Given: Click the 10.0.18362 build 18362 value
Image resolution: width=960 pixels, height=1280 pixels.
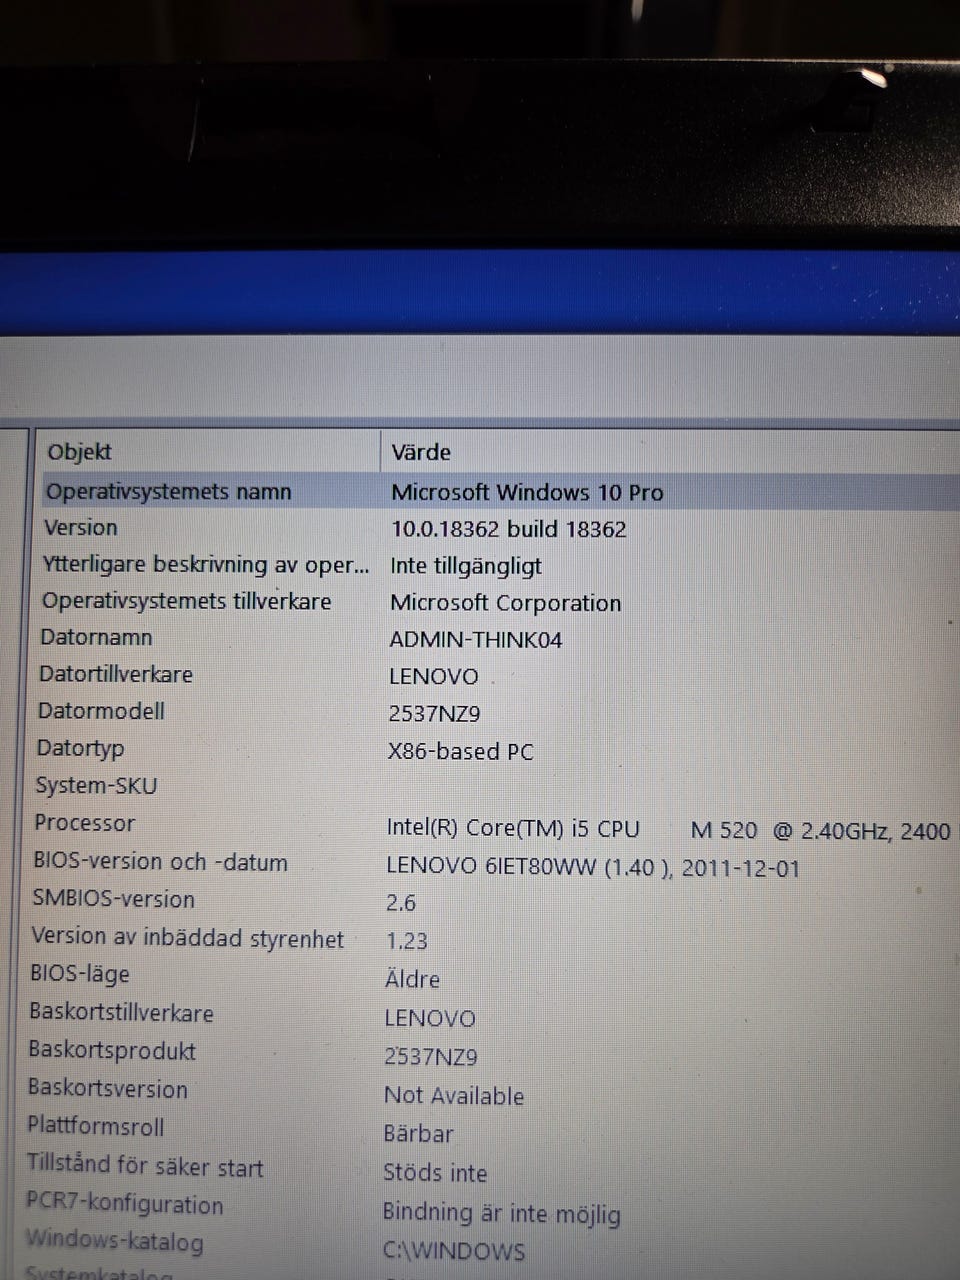Looking at the screenshot, I should tap(508, 529).
